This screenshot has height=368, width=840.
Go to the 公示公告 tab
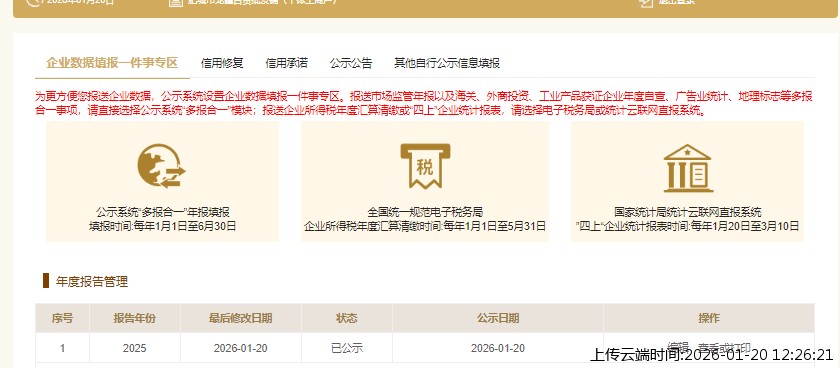click(x=350, y=63)
